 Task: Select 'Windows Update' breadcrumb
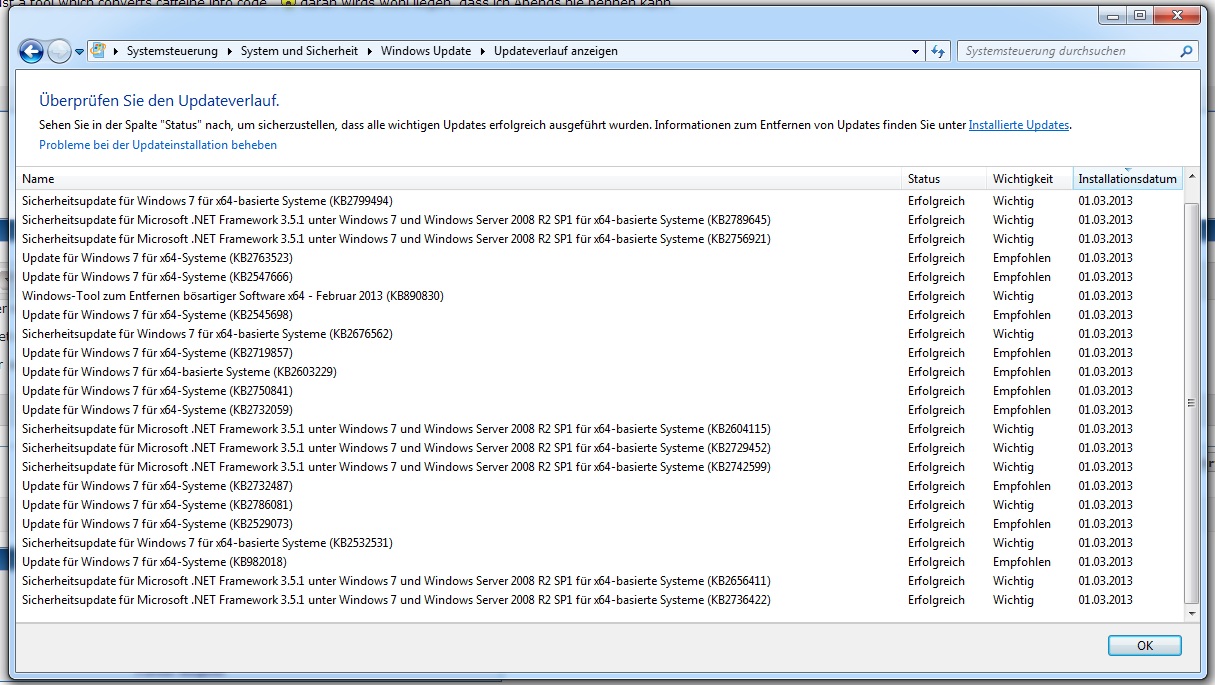click(x=426, y=51)
